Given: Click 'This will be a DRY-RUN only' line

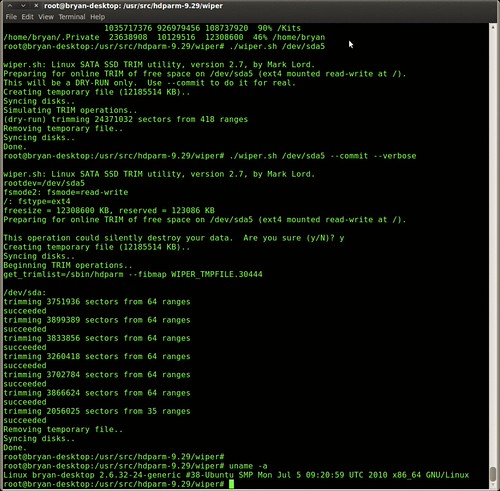Looking at the screenshot, I should tap(149, 83).
